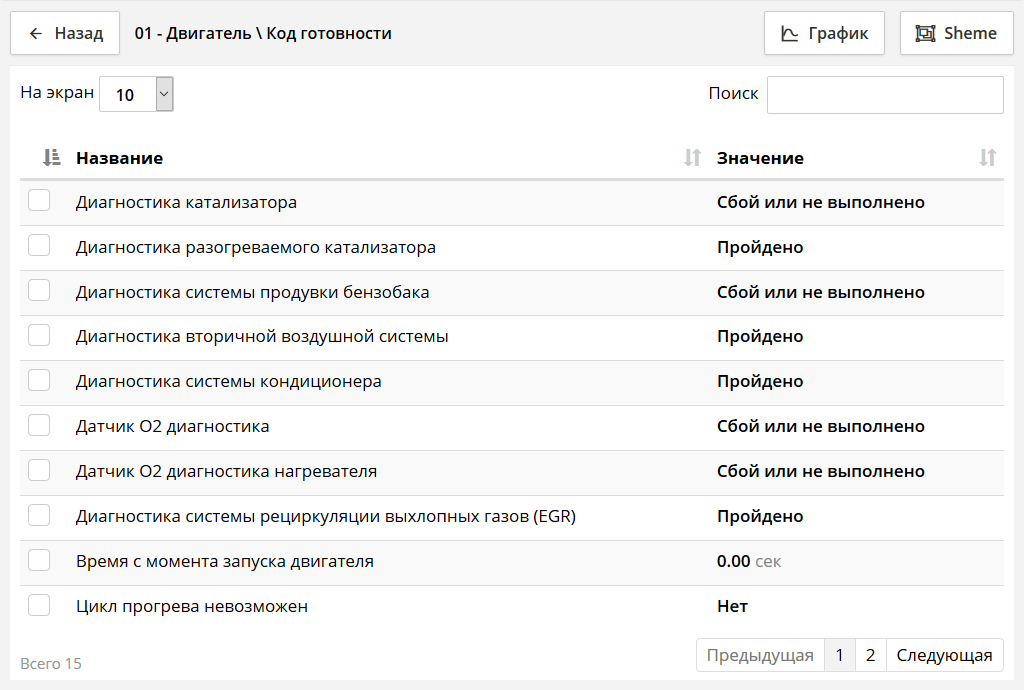Click into the Поиск search field
The height and width of the screenshot is (690, 1024).
coord(884,94)
